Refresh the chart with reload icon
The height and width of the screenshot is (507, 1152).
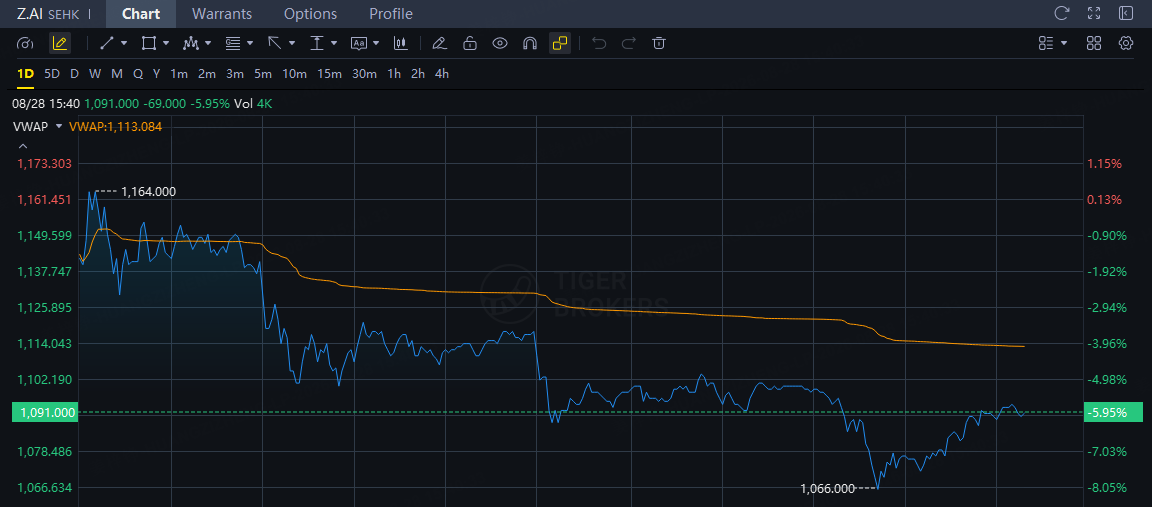pos(1062,13)
